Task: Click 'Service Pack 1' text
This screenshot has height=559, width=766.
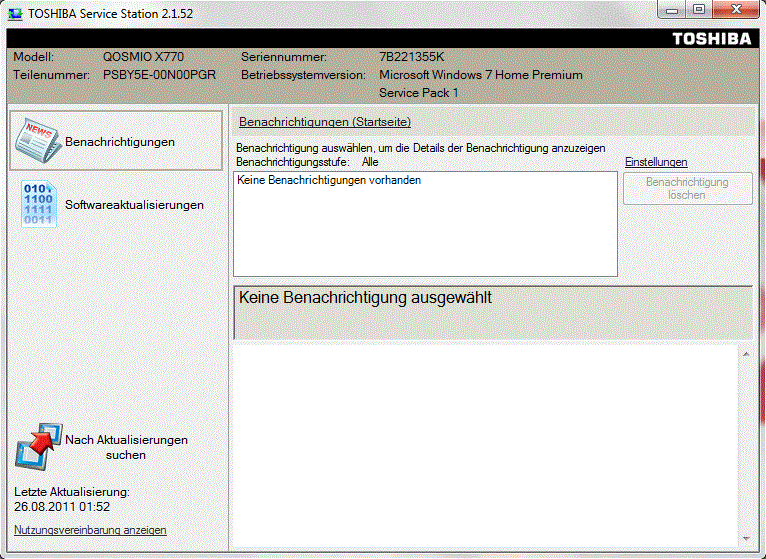Action: tap(419, 93)
